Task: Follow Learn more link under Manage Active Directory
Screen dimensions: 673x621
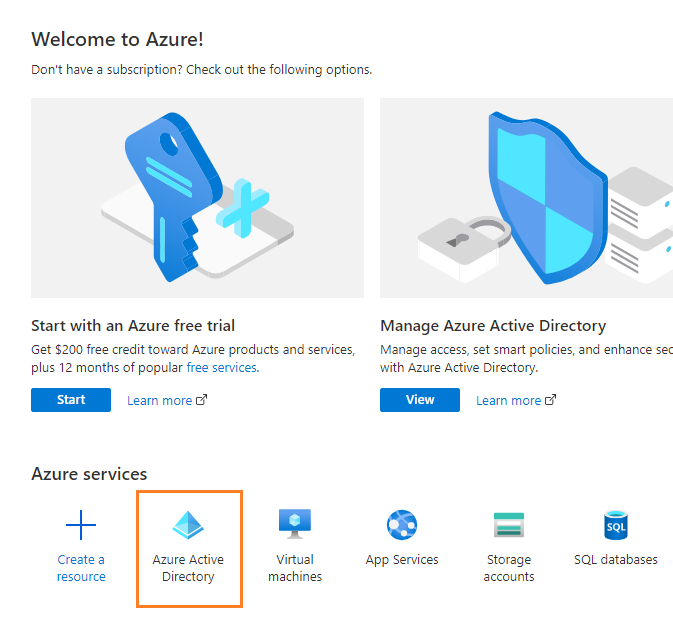Action: click(508, 400)
